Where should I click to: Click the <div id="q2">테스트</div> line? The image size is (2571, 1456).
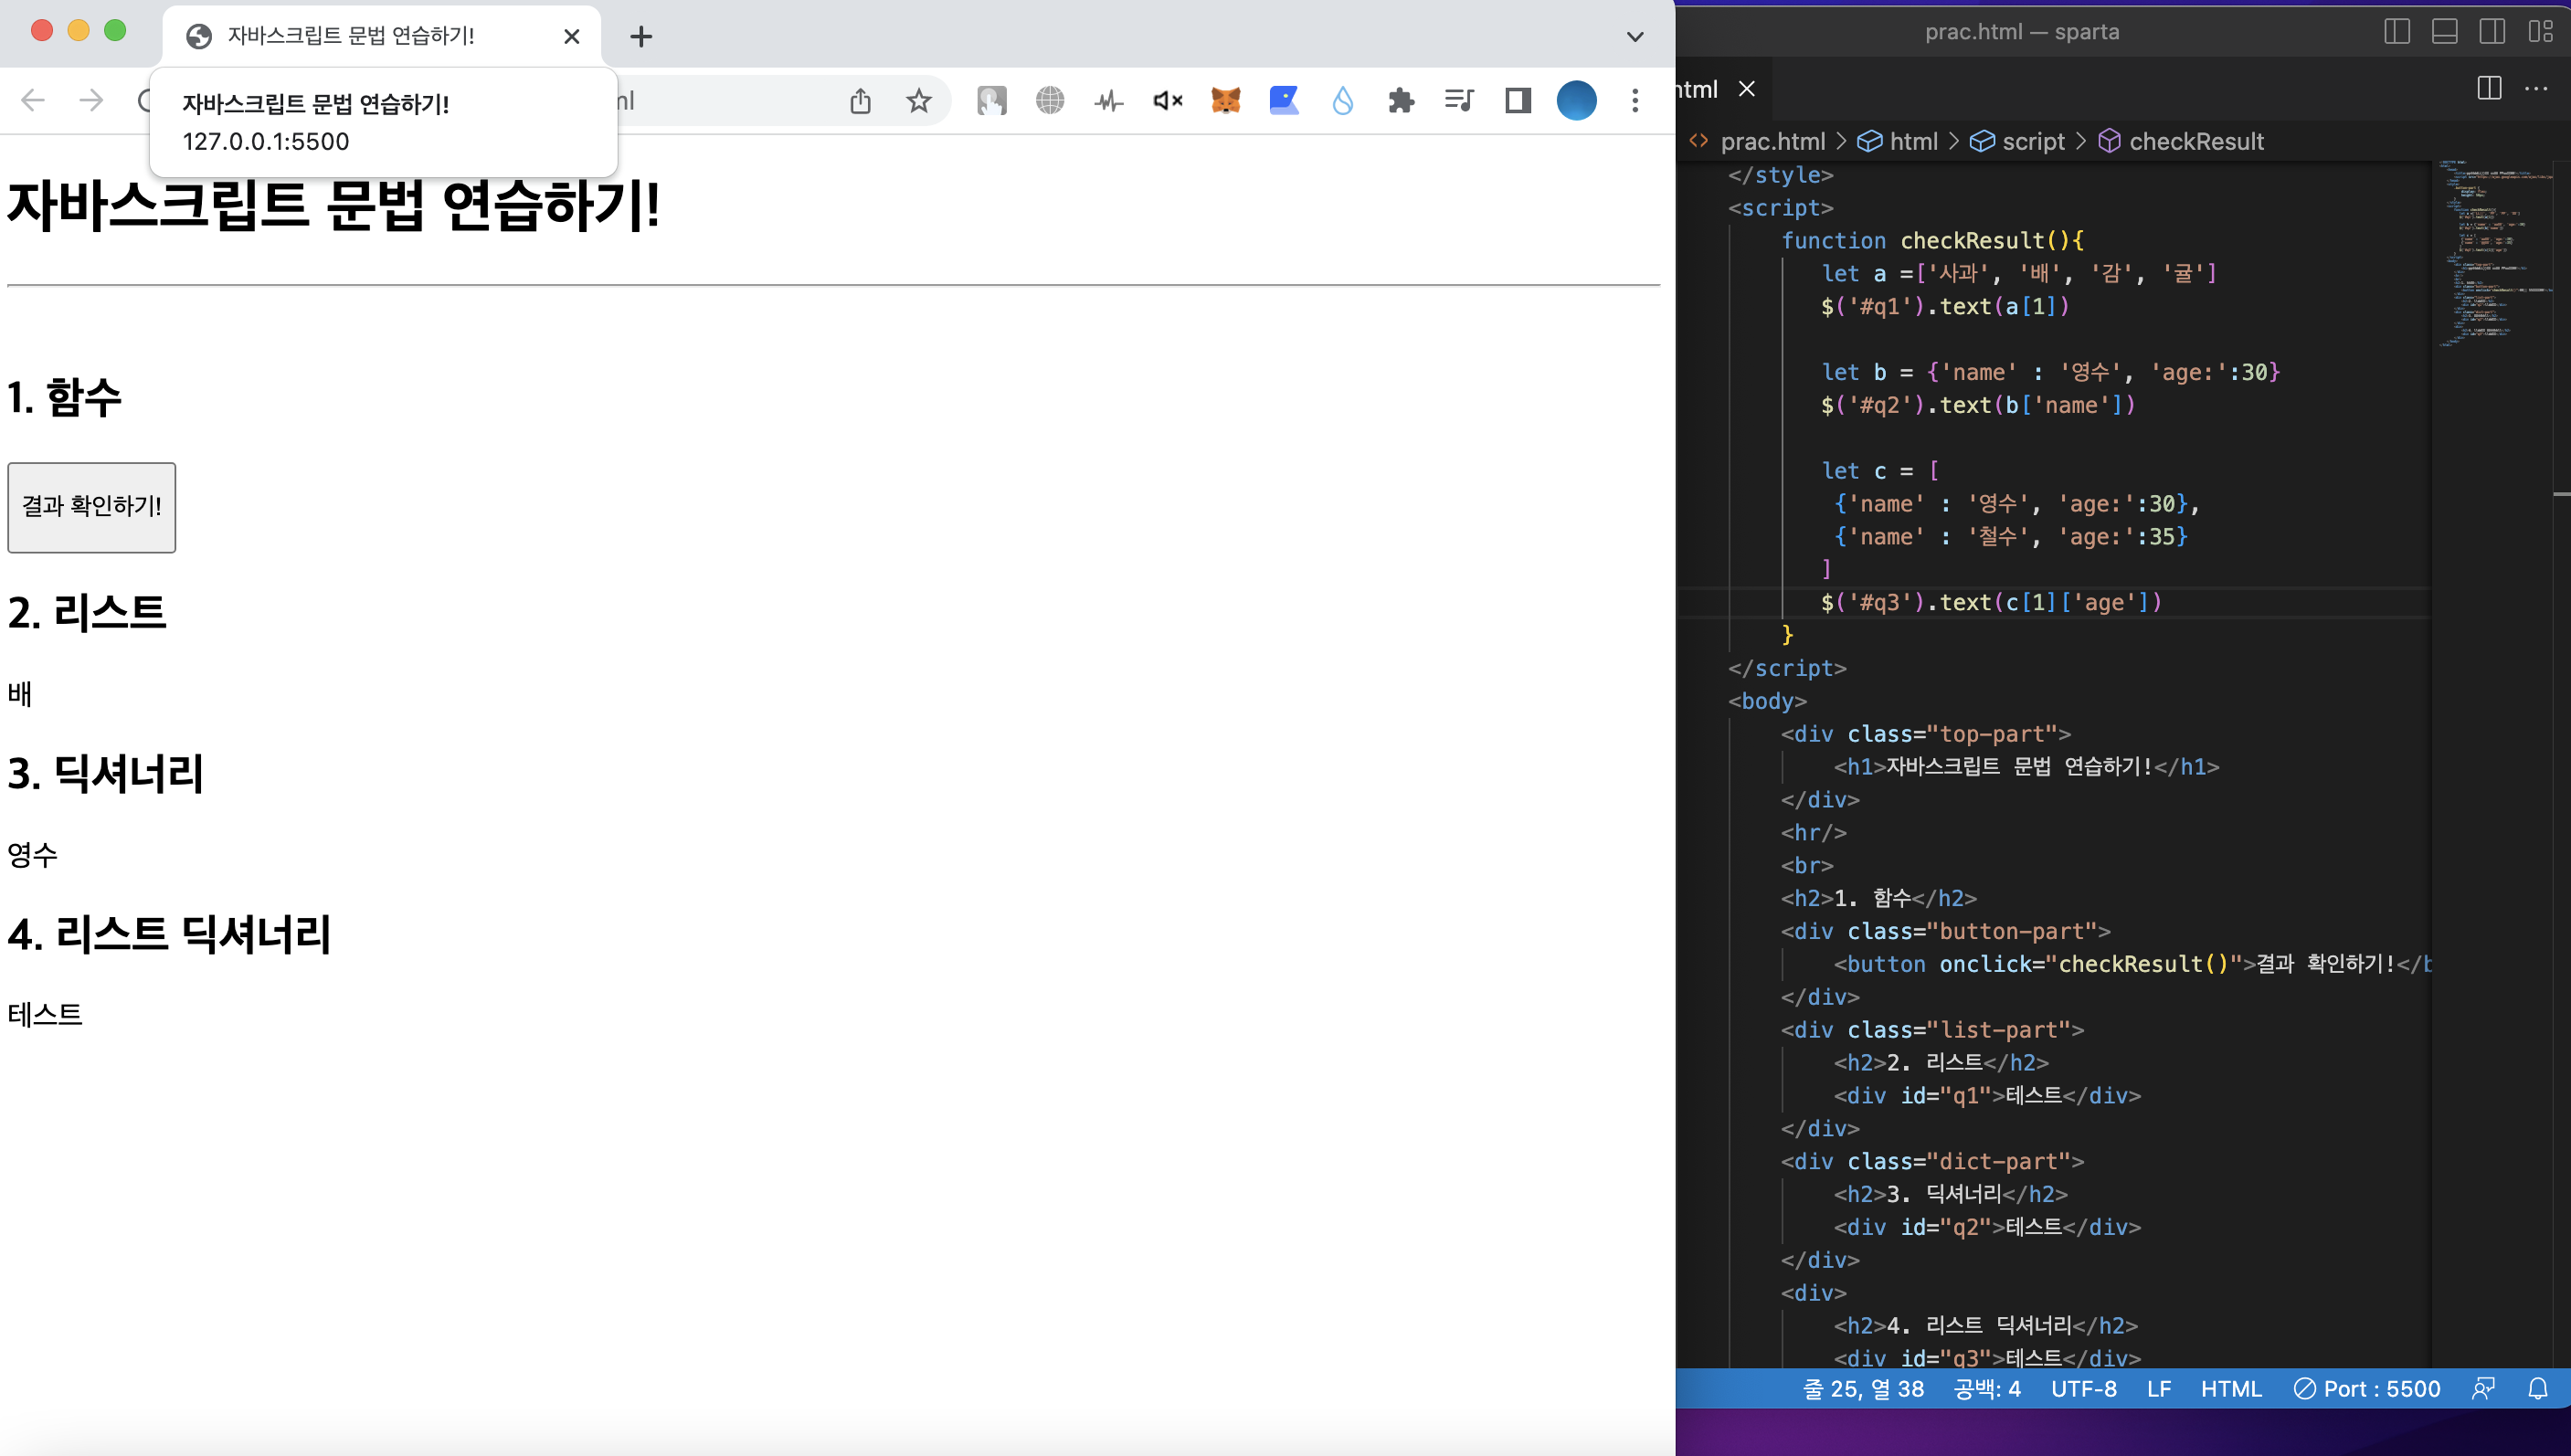click(x=1987, y=1228)
